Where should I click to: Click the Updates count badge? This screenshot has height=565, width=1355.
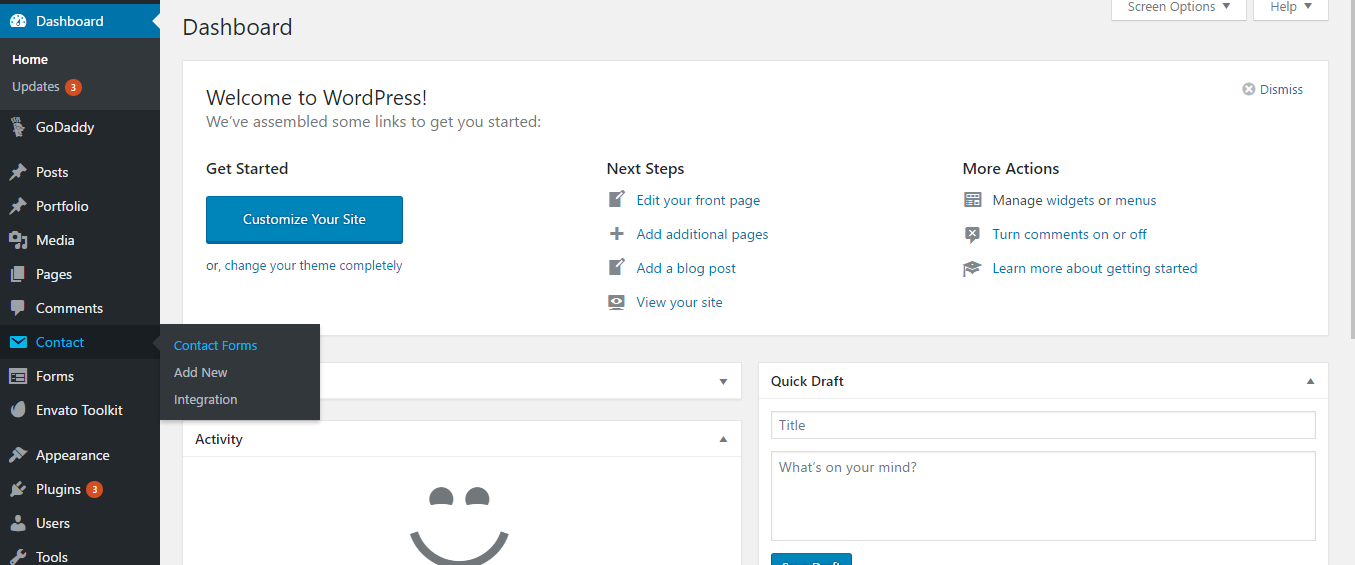pyautogui.click(x=73, y=87)
